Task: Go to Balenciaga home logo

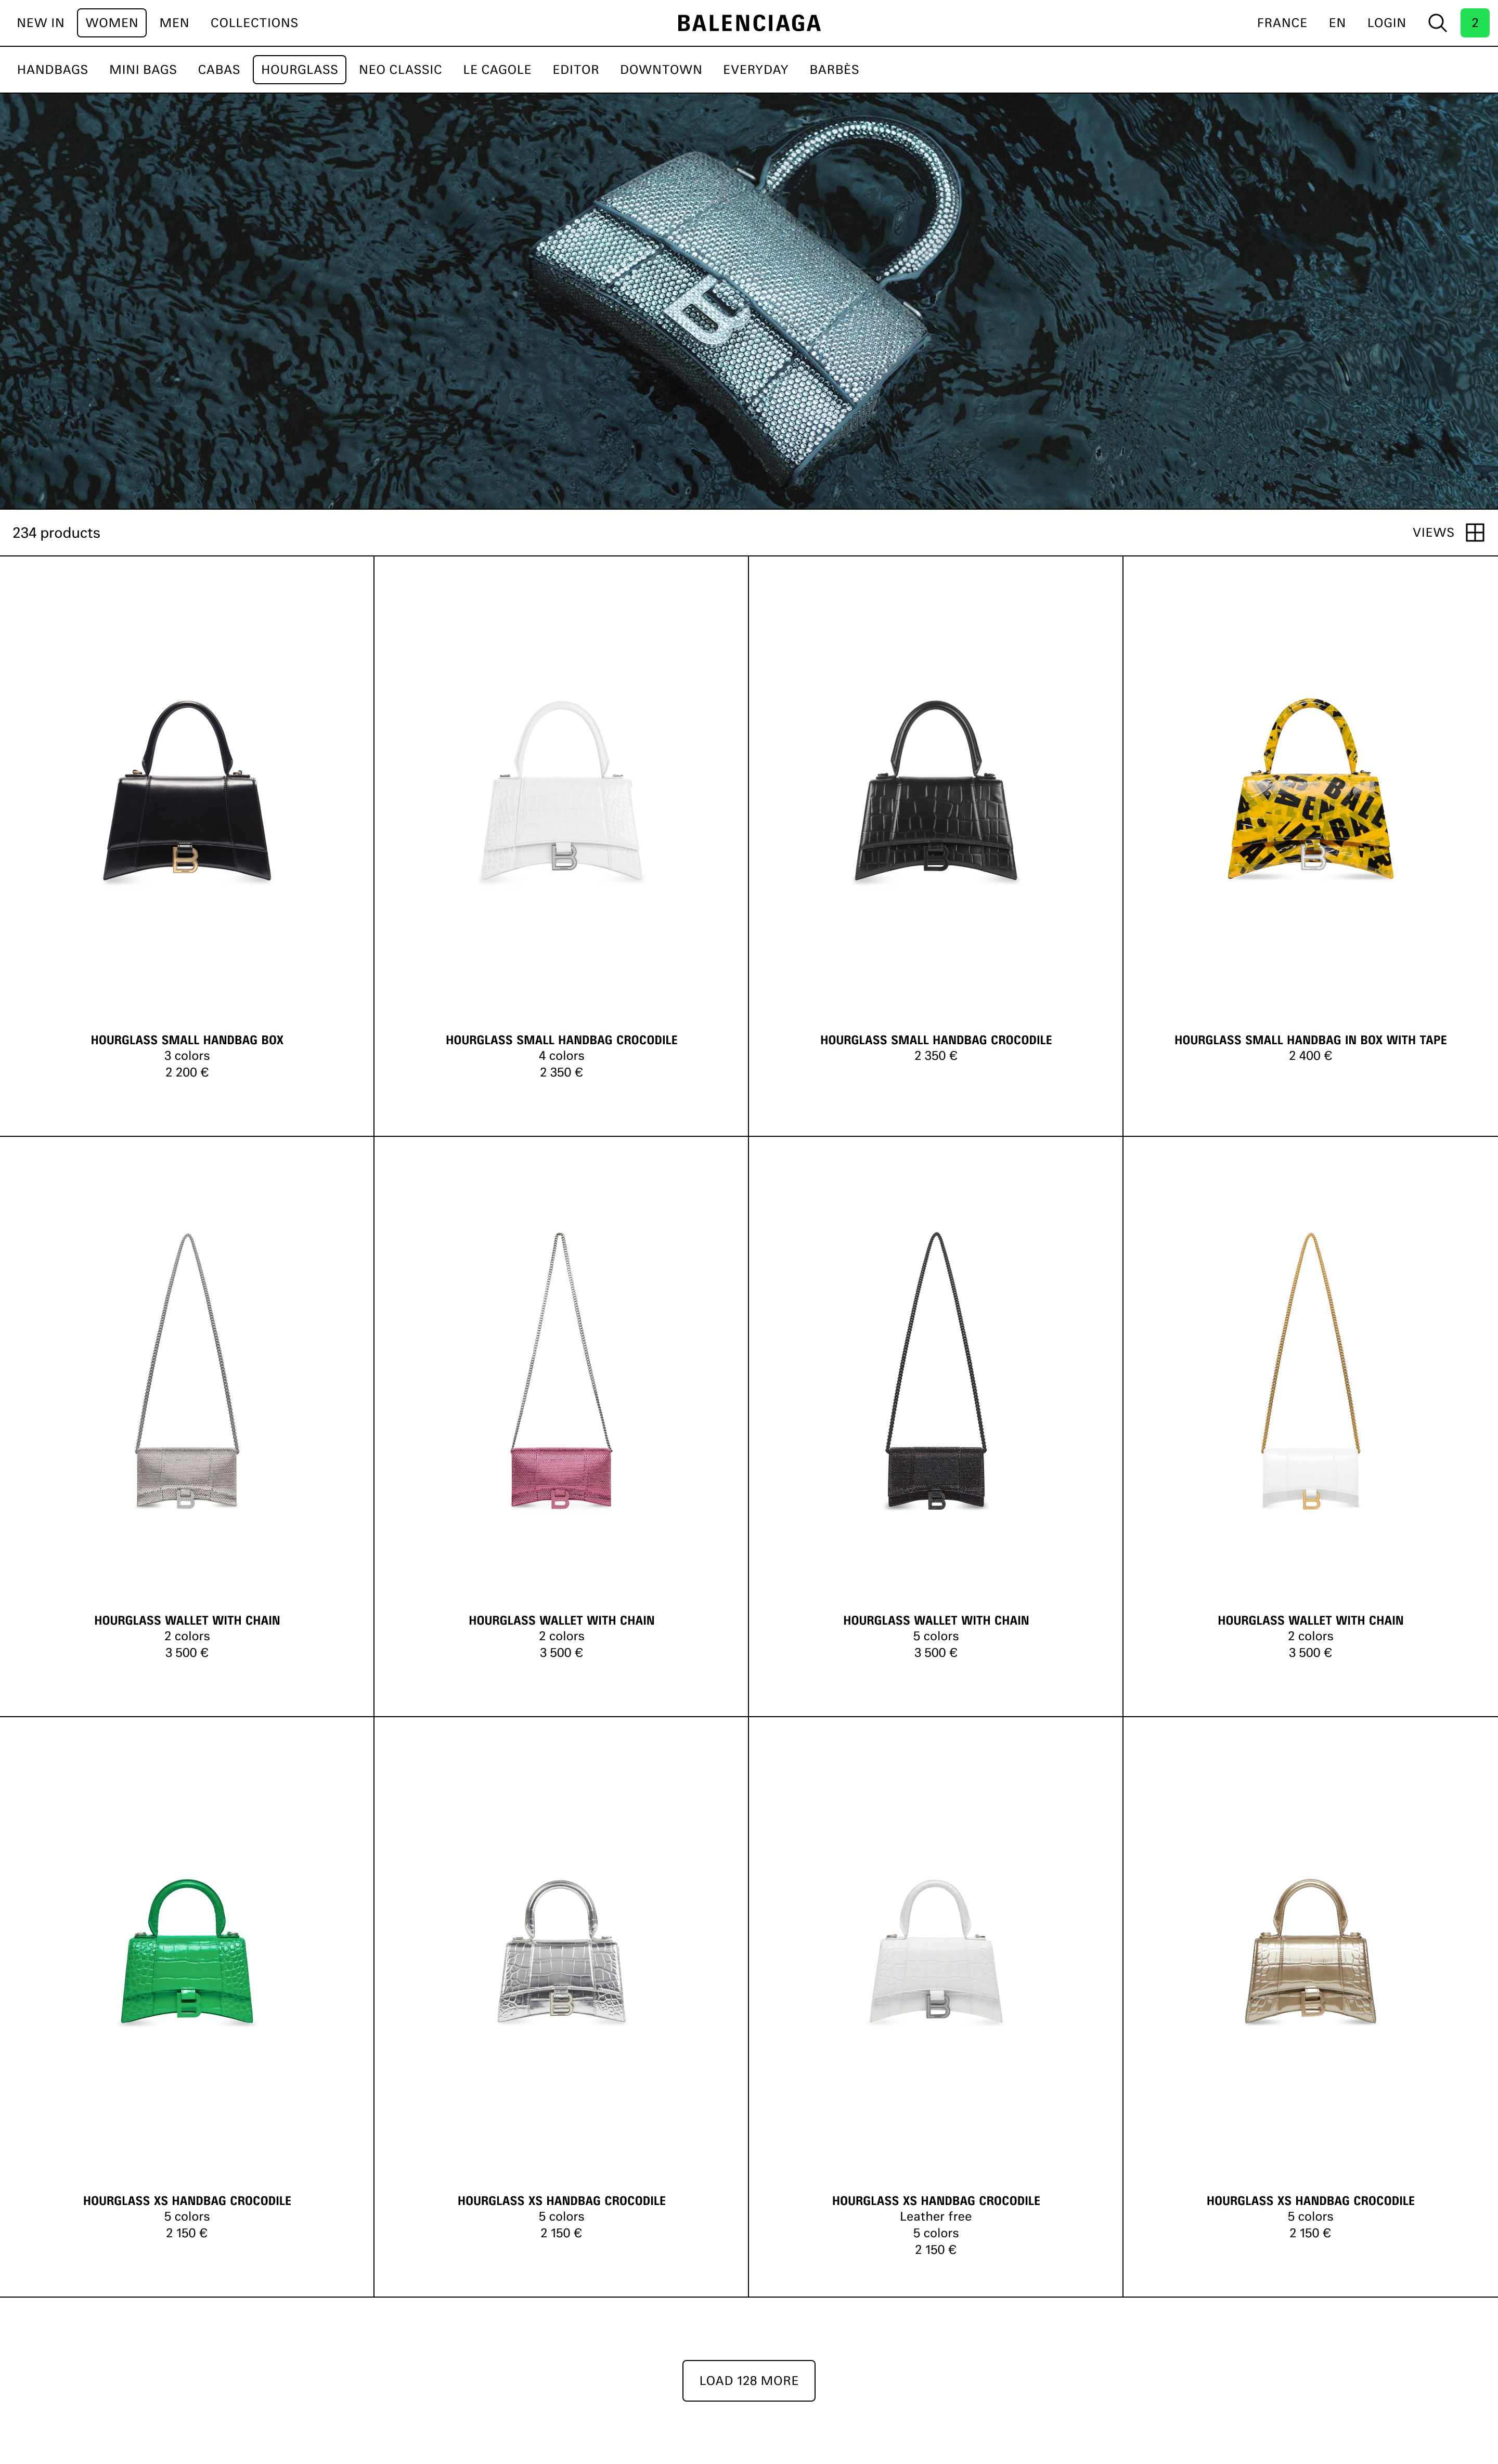Action: click(x=749, y=23)
